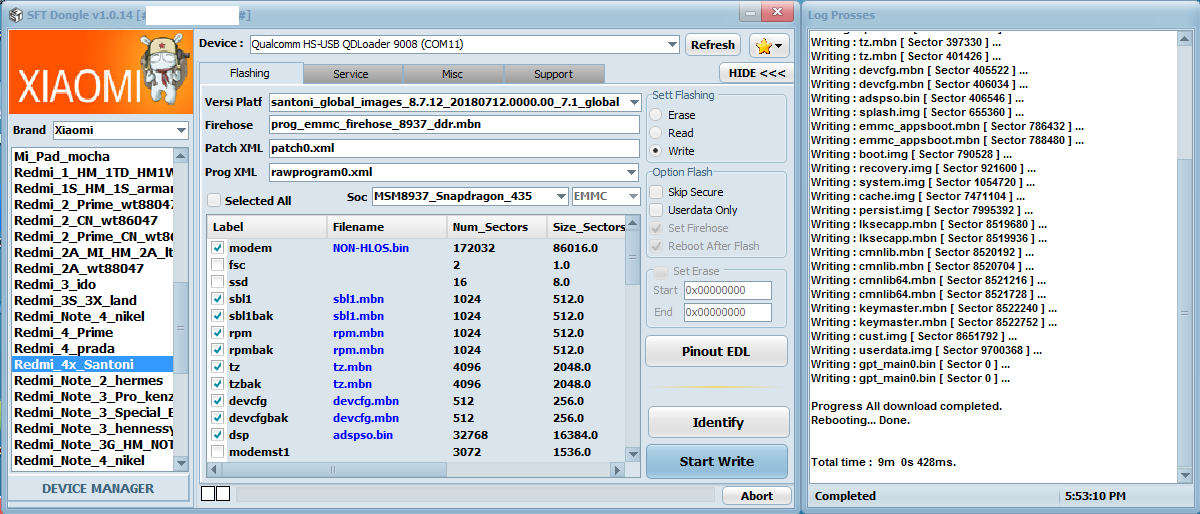The image size is (1200, 514).
Task: Select Redmi_3_ido device
Action: coord(92,284)
